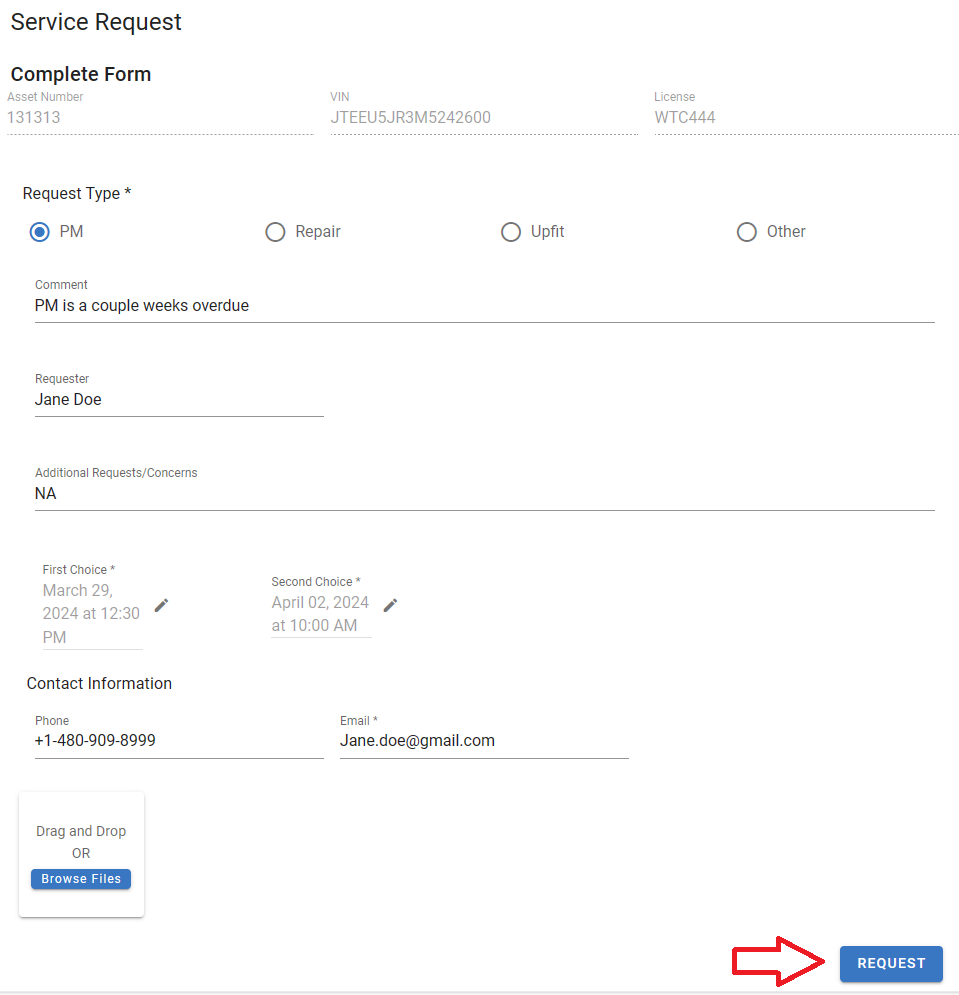Click the License field showing WTC444
The width and height of the screenshot is (959, 995).
(804, 118)
